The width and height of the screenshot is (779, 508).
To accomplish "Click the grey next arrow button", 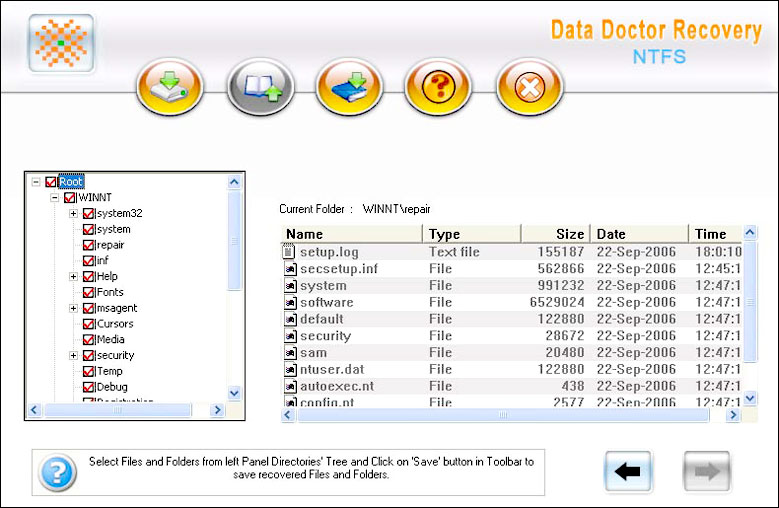I will [707, 471].
